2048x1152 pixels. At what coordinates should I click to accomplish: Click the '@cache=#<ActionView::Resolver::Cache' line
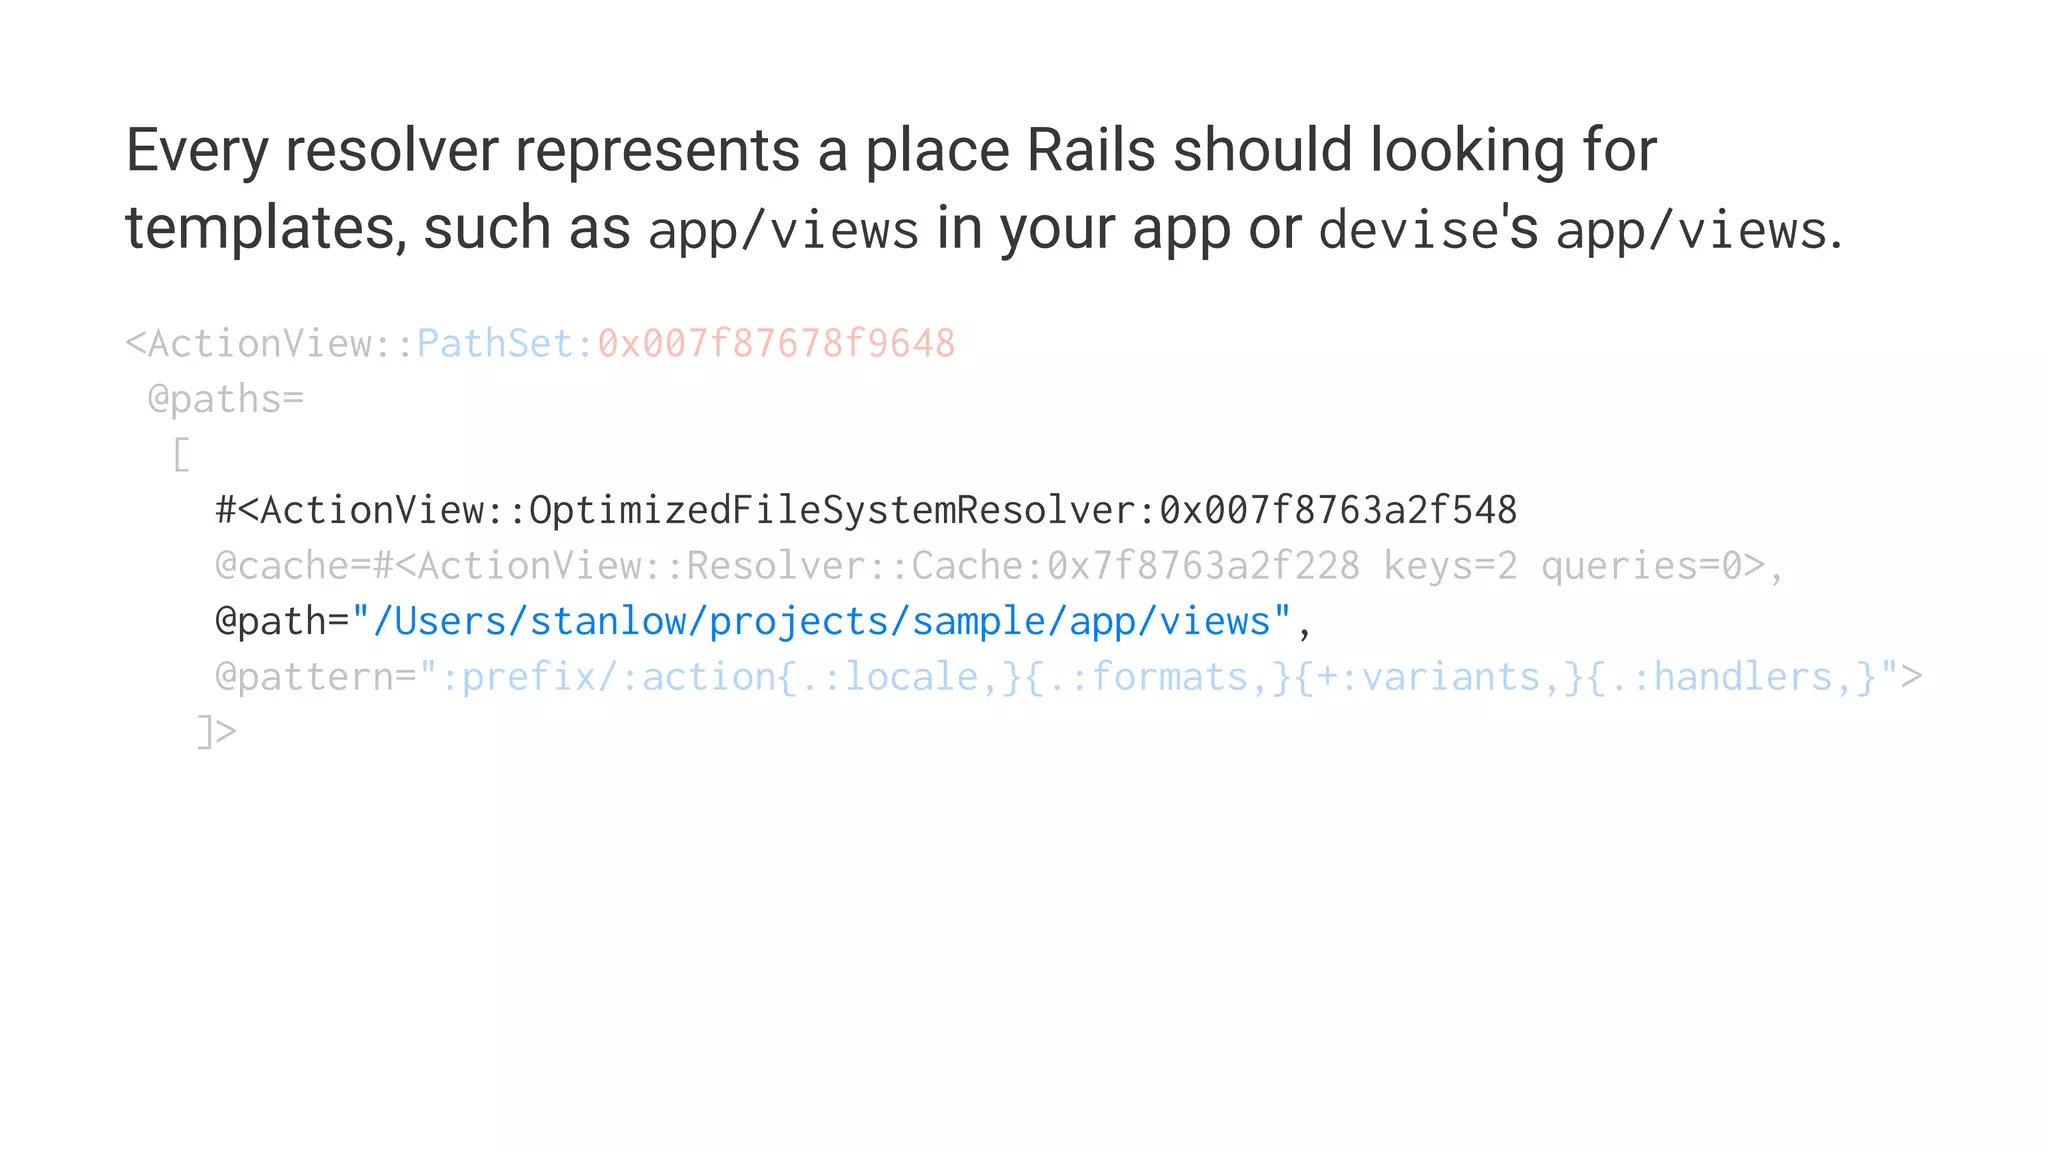pos(999,566)
